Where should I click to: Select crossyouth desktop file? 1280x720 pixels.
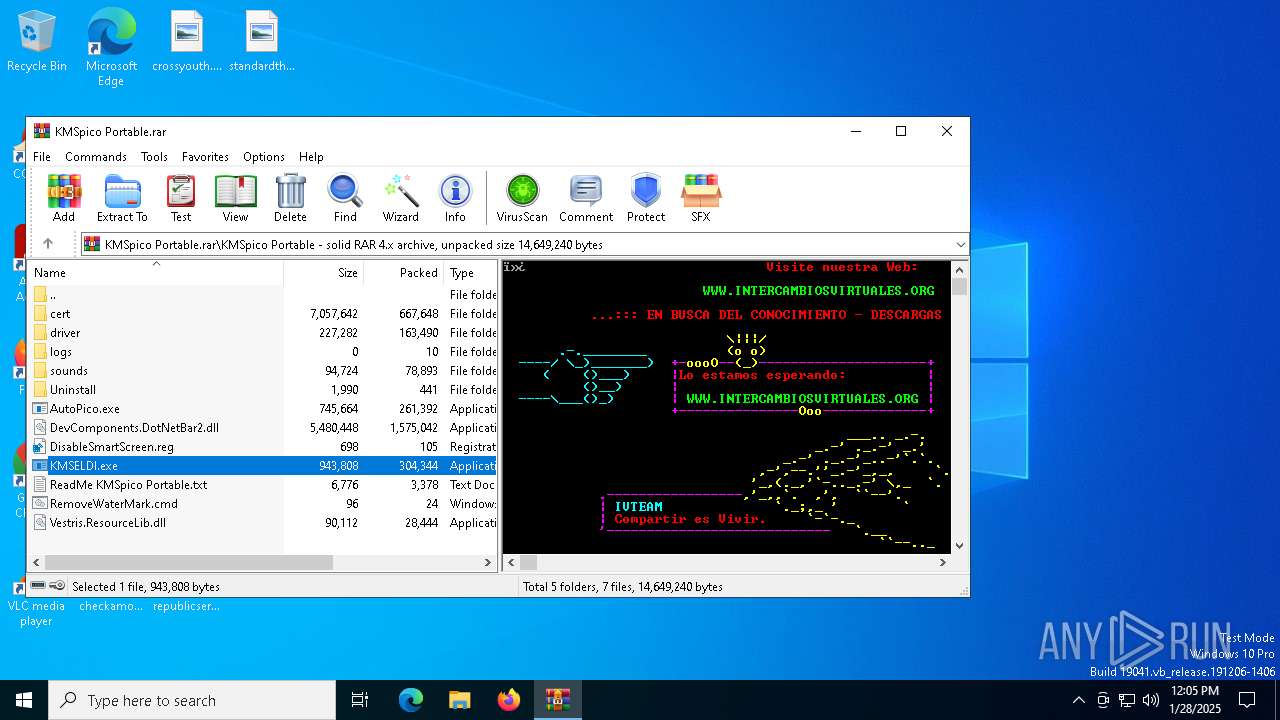pos(187,41)
